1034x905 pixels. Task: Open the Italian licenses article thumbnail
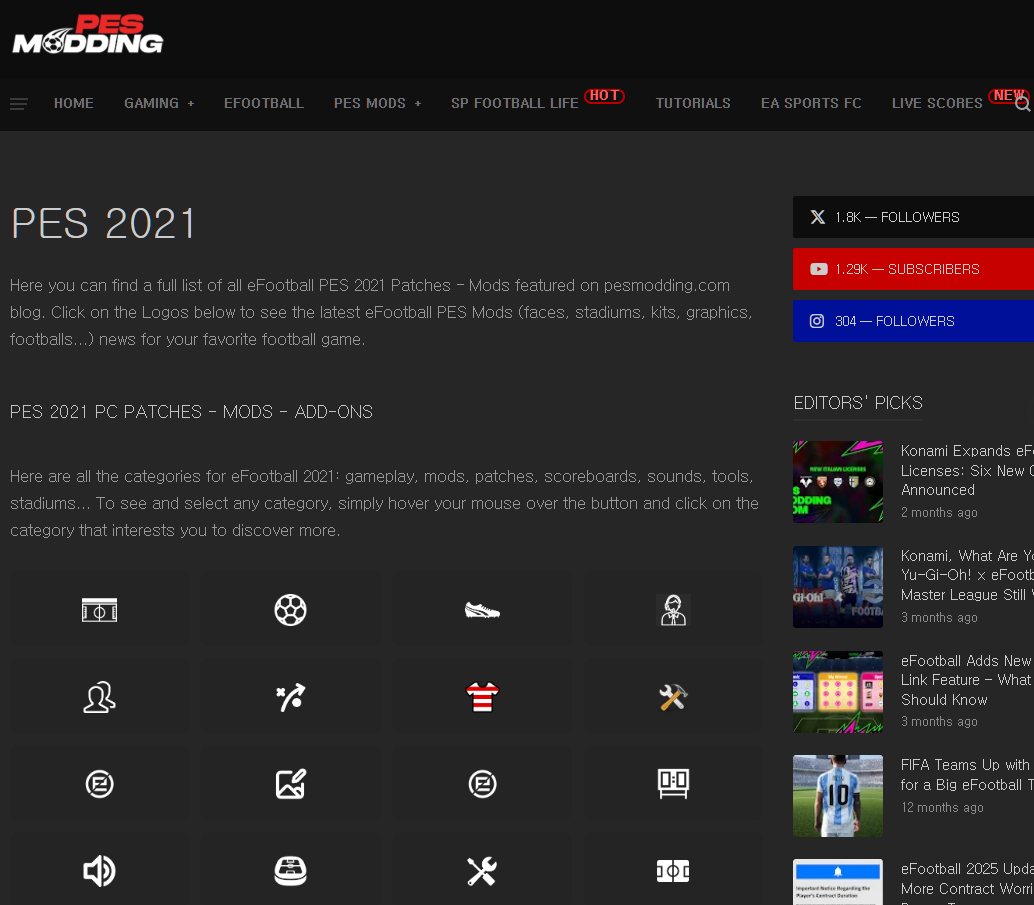click(837, 482)
